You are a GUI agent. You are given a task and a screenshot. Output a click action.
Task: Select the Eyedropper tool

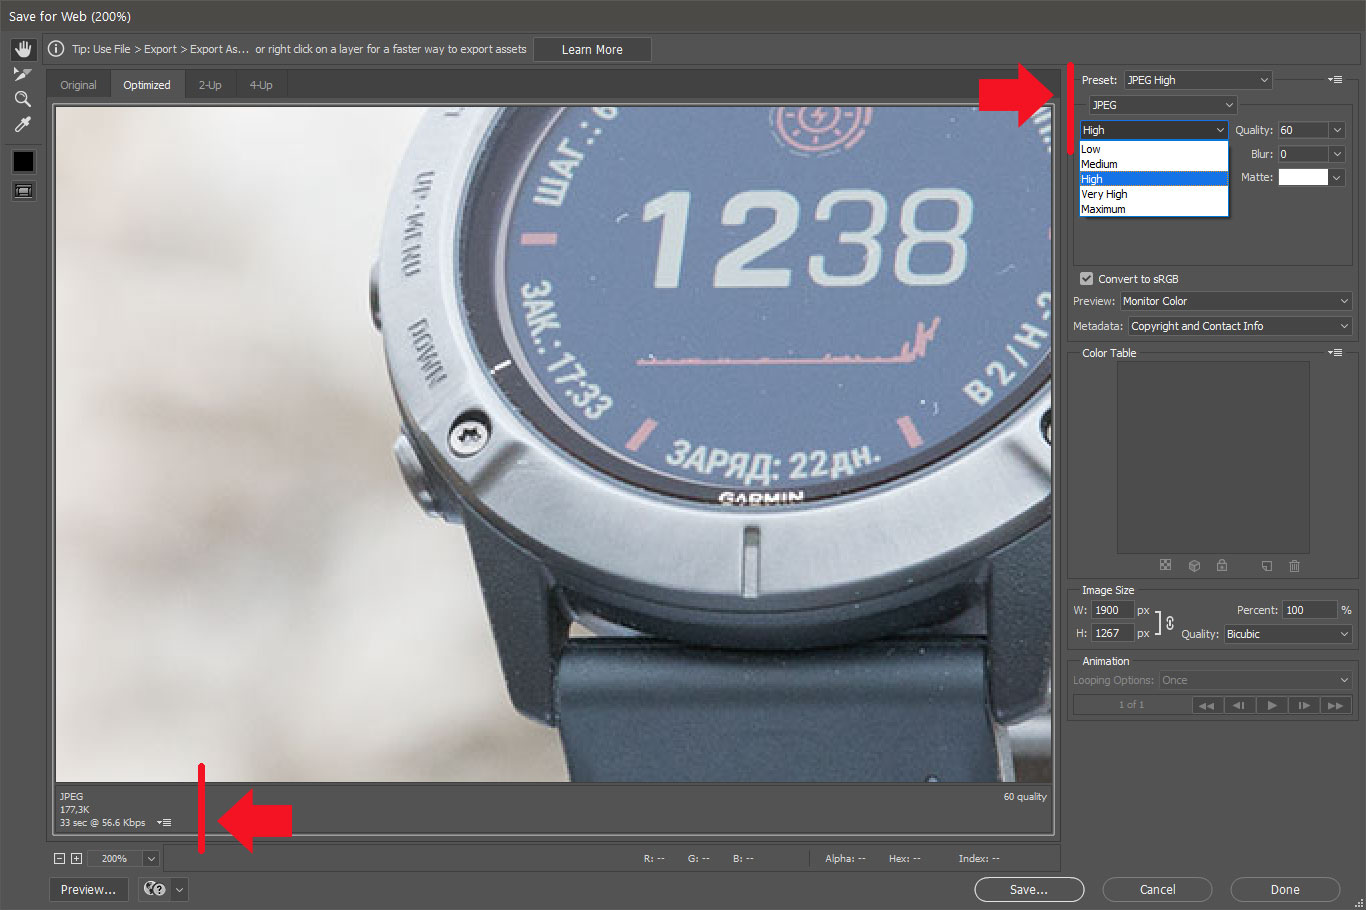click(22, 124)
